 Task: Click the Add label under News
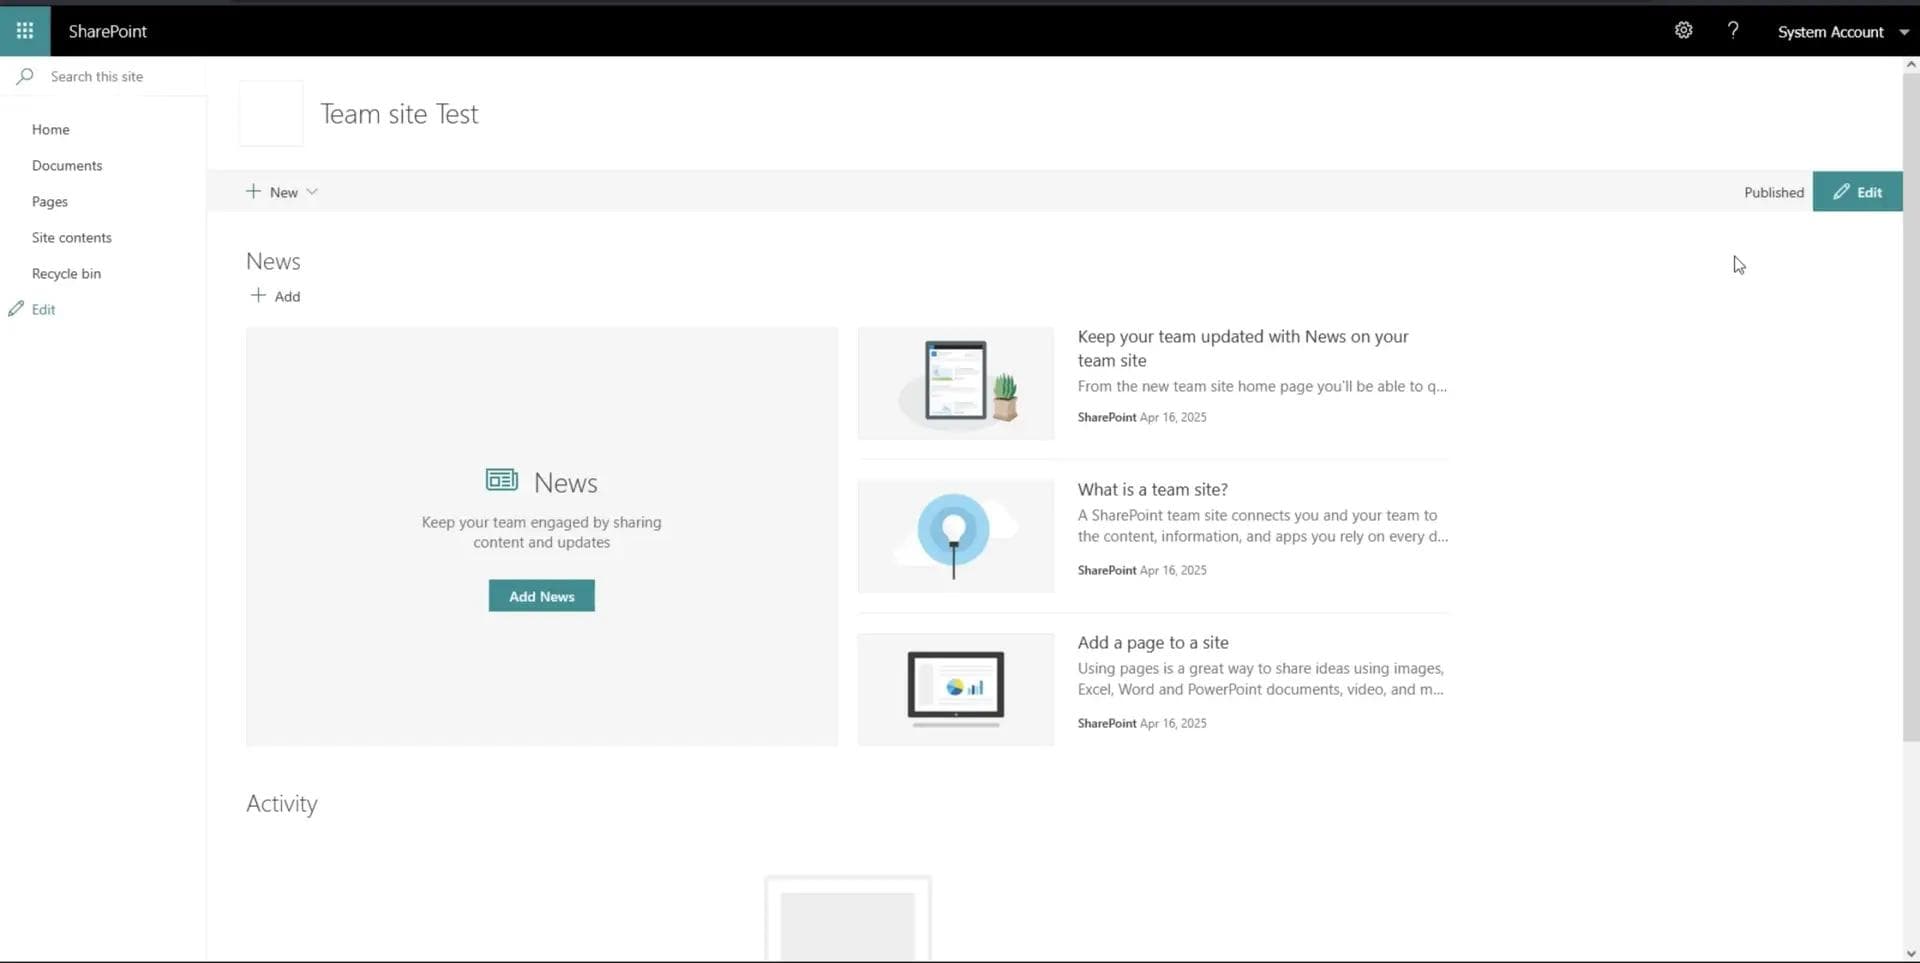click(x=287, y=296)
